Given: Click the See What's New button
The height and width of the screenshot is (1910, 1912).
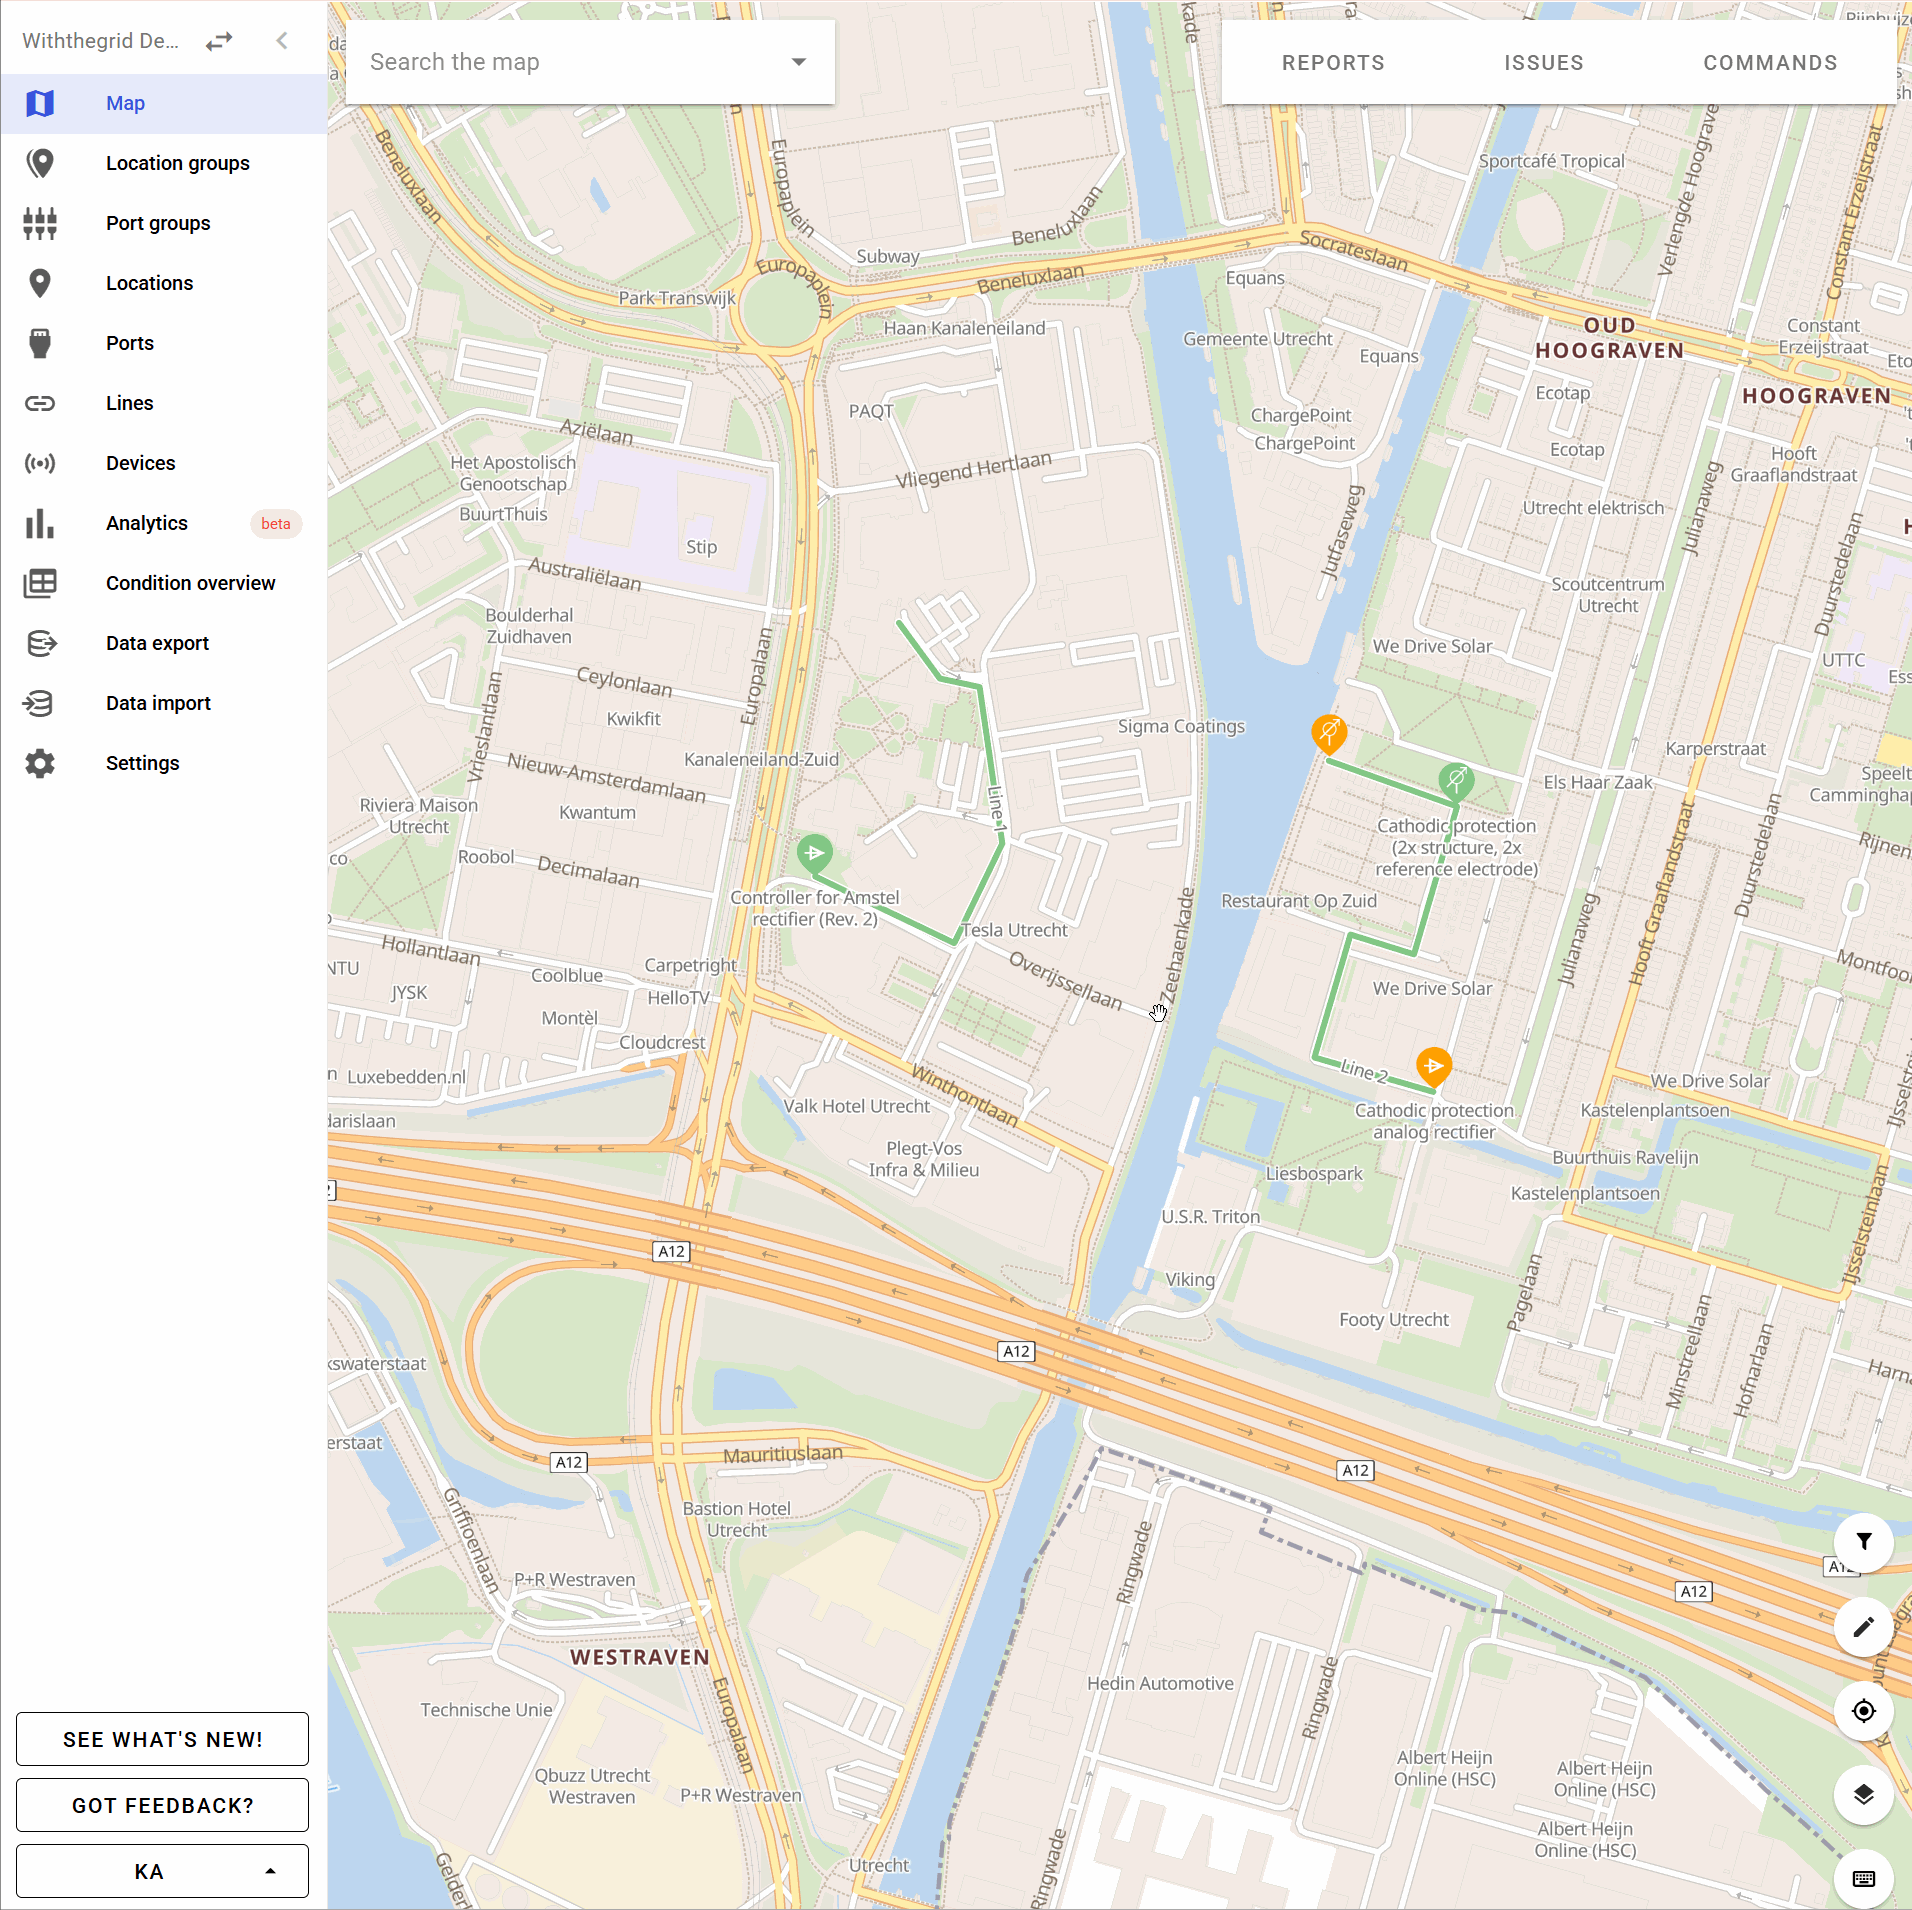Looking at the screenshot, I should coord(162,1739).
